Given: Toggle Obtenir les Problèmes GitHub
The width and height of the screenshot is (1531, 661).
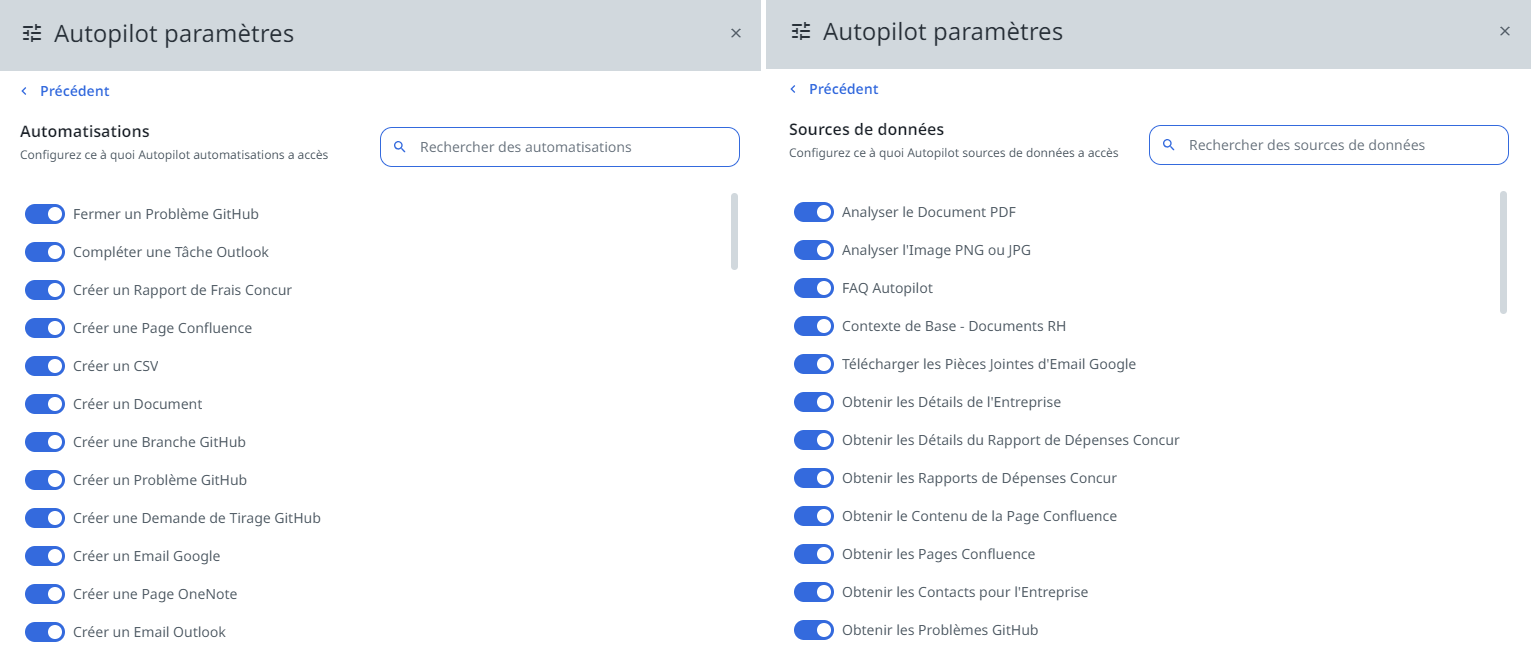Looking at the screenshot, I should [813, 629].
